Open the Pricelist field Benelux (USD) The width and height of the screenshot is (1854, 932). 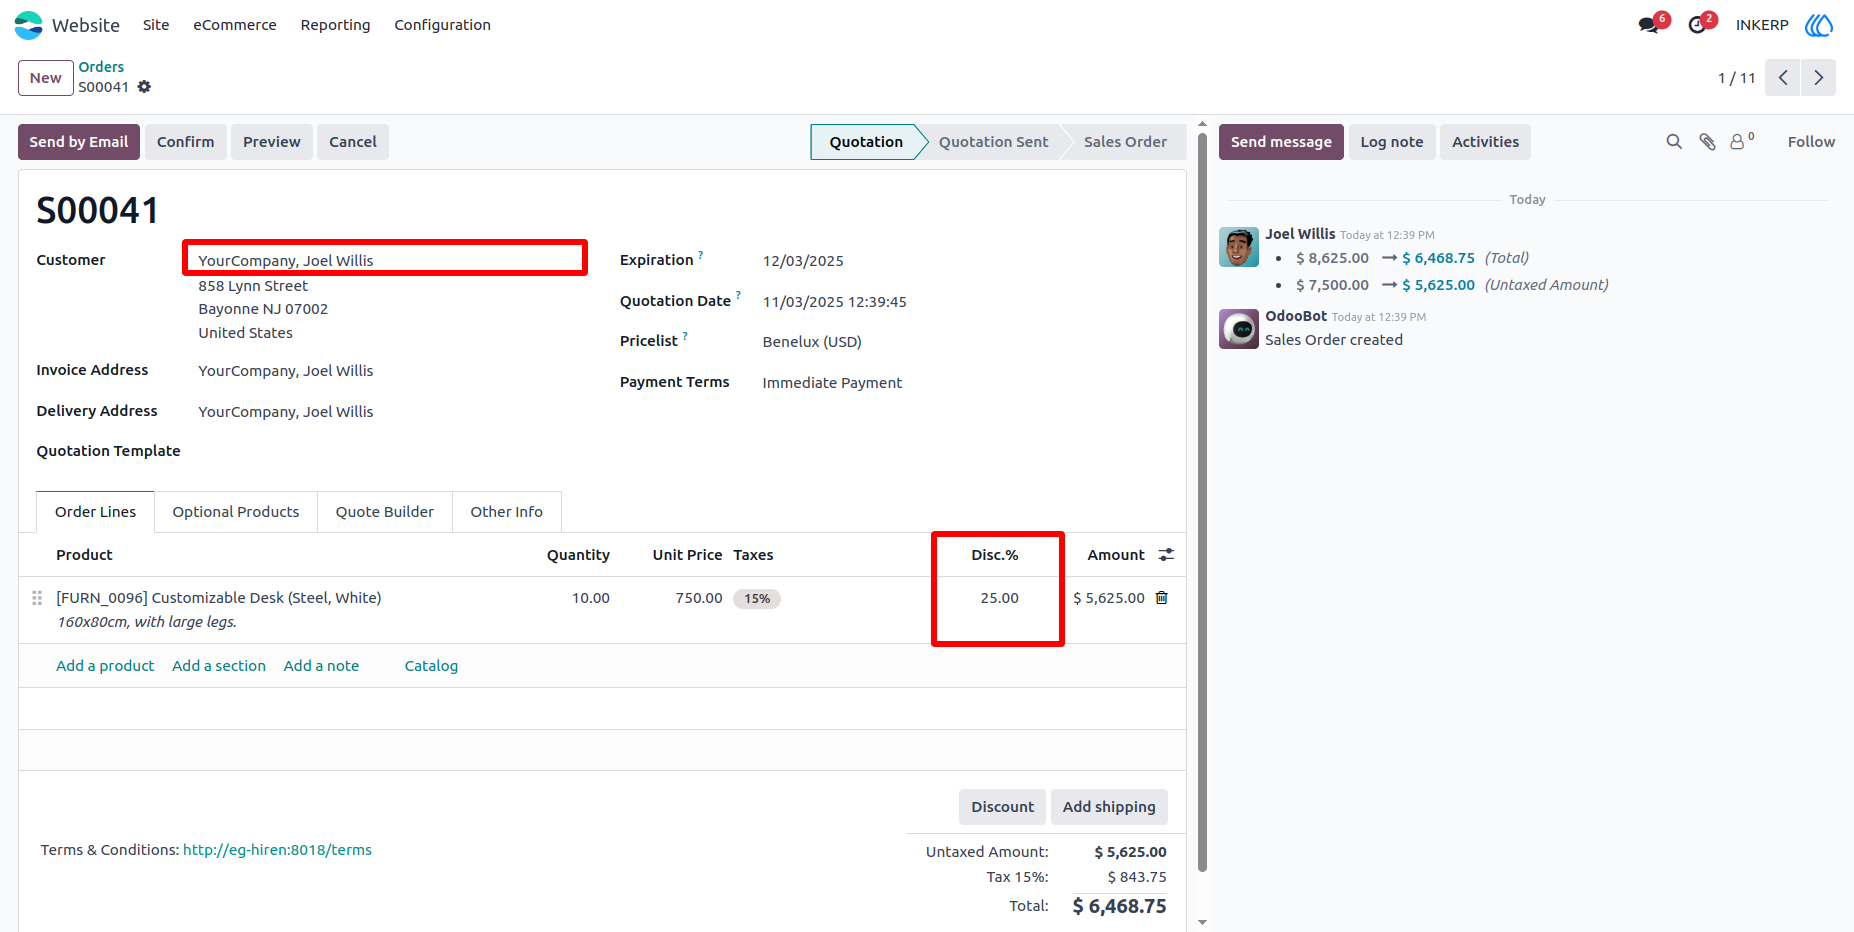click(812, 342)
